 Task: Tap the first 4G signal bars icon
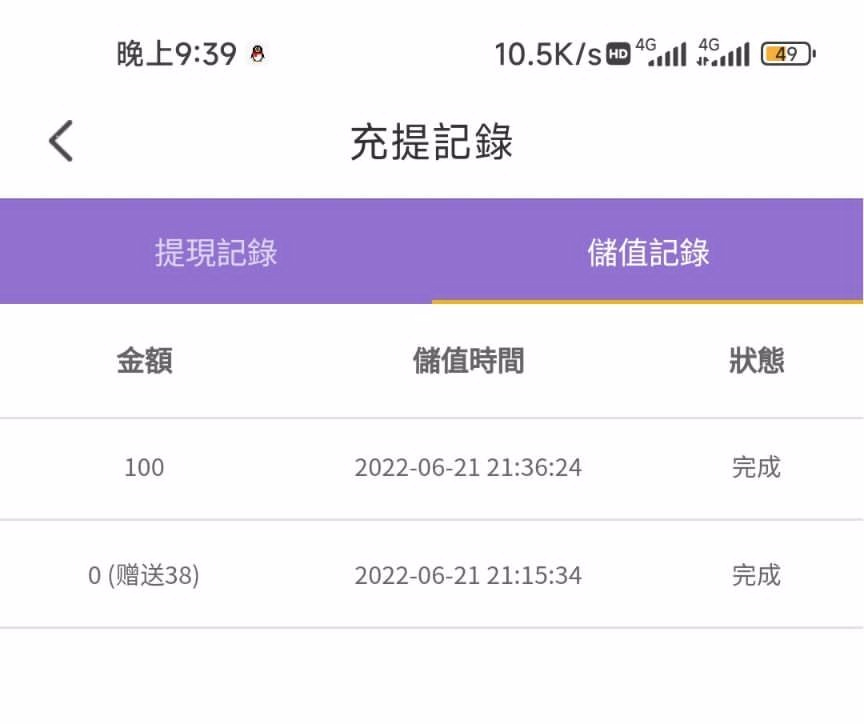661,53
